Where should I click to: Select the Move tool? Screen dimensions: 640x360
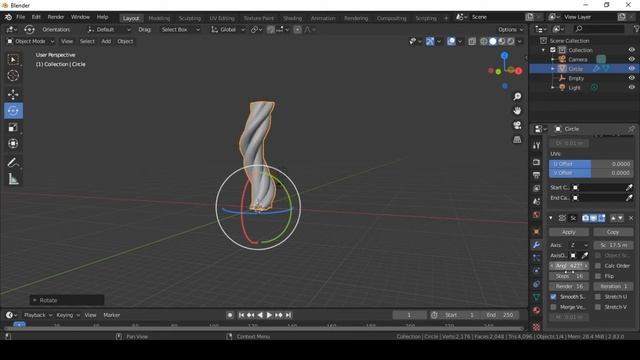(x=13, y=94)
